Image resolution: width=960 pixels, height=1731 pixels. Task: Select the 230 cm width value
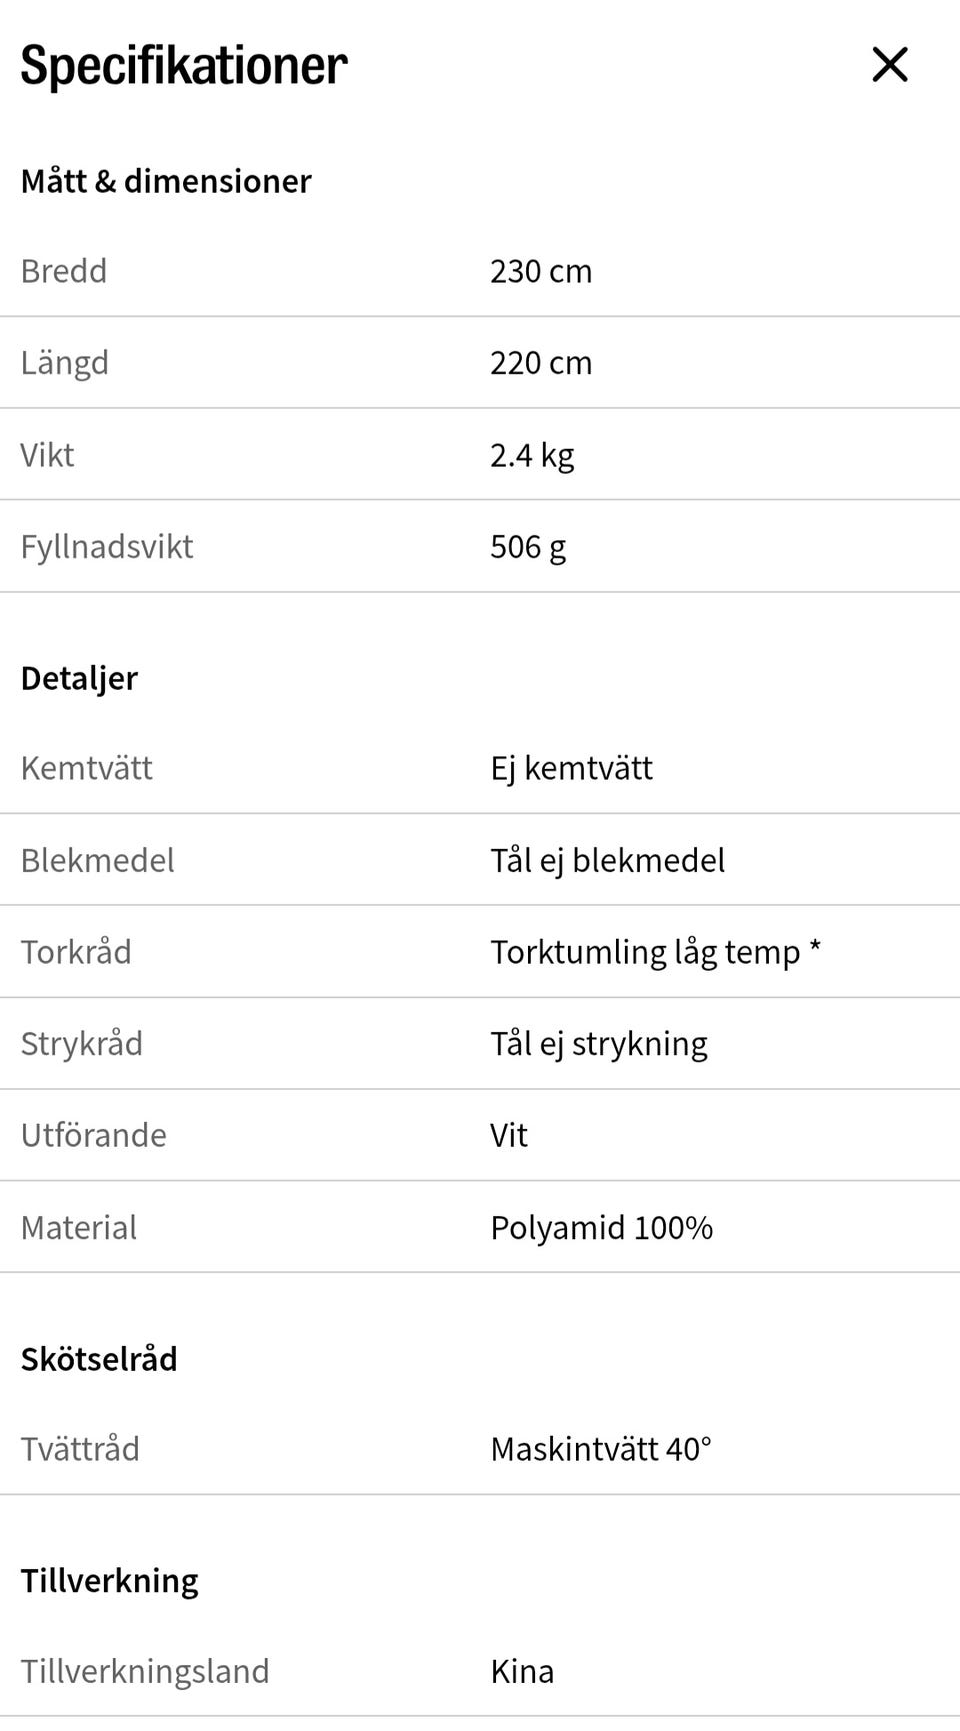click(541, 271)
